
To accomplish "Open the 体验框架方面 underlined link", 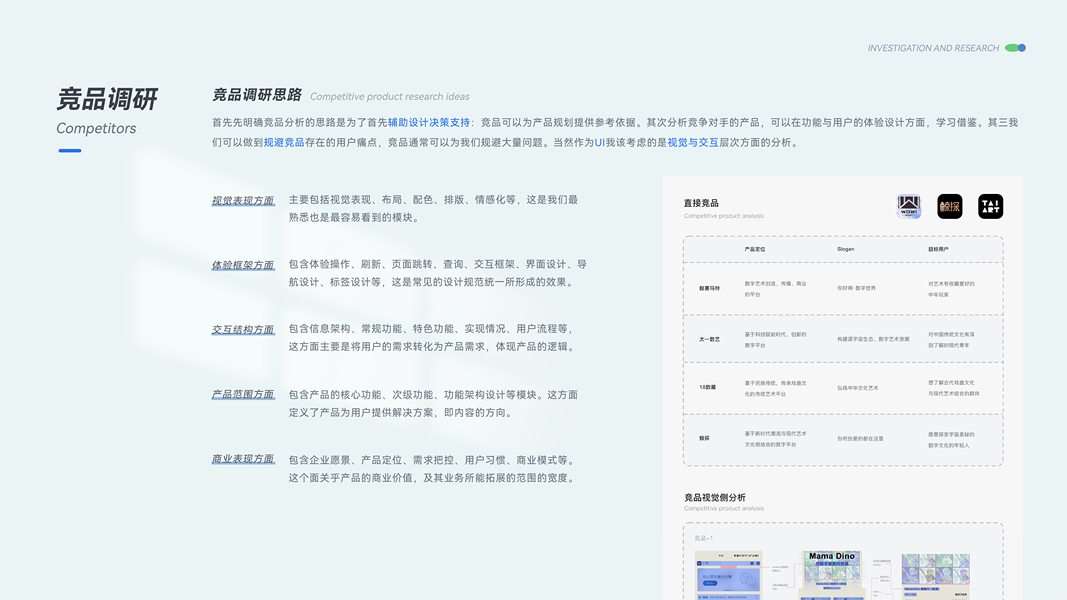I will [243, 265].
